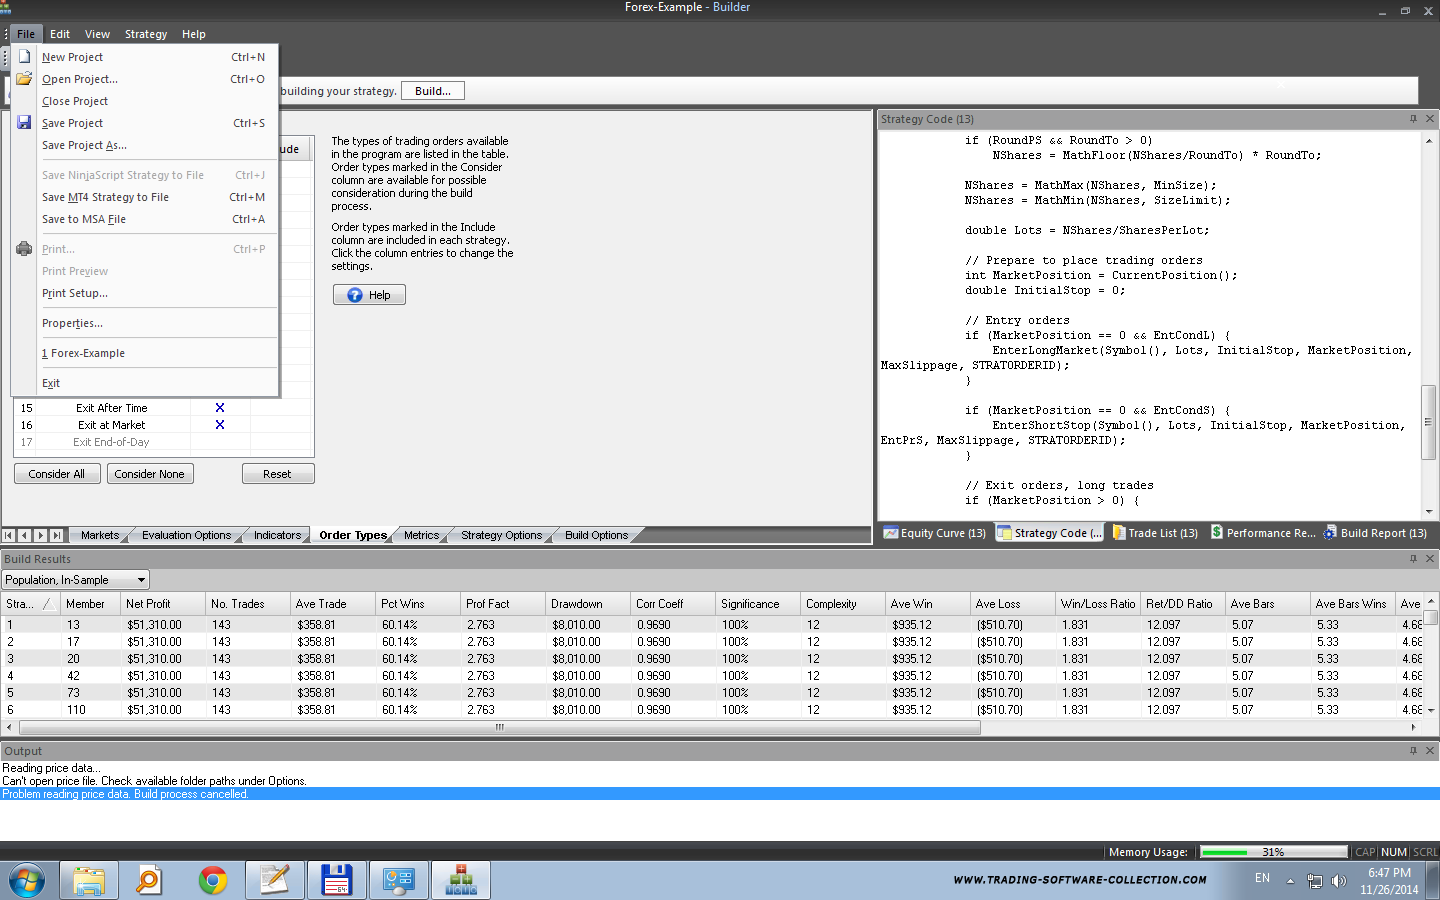
Task: Open the Strategy menu in the menu bar
Action: click(146, 34)
